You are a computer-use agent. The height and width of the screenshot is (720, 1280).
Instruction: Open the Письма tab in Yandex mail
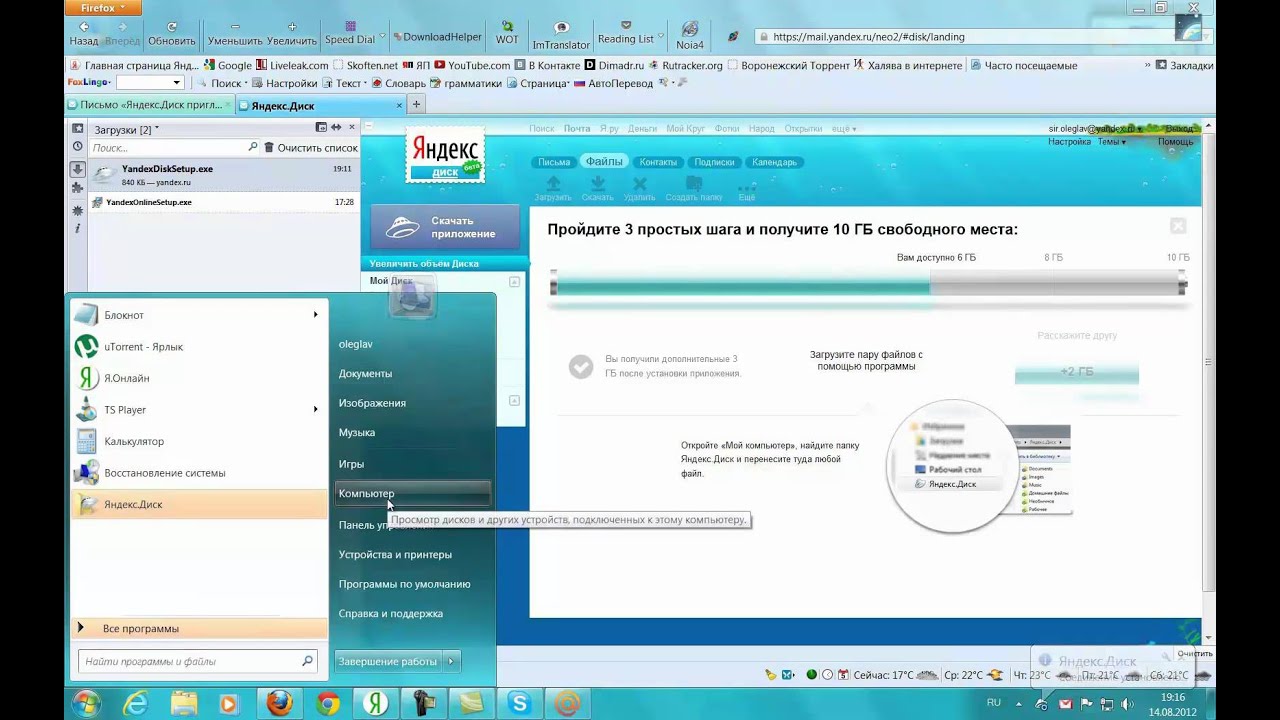(x=554, y=162)
